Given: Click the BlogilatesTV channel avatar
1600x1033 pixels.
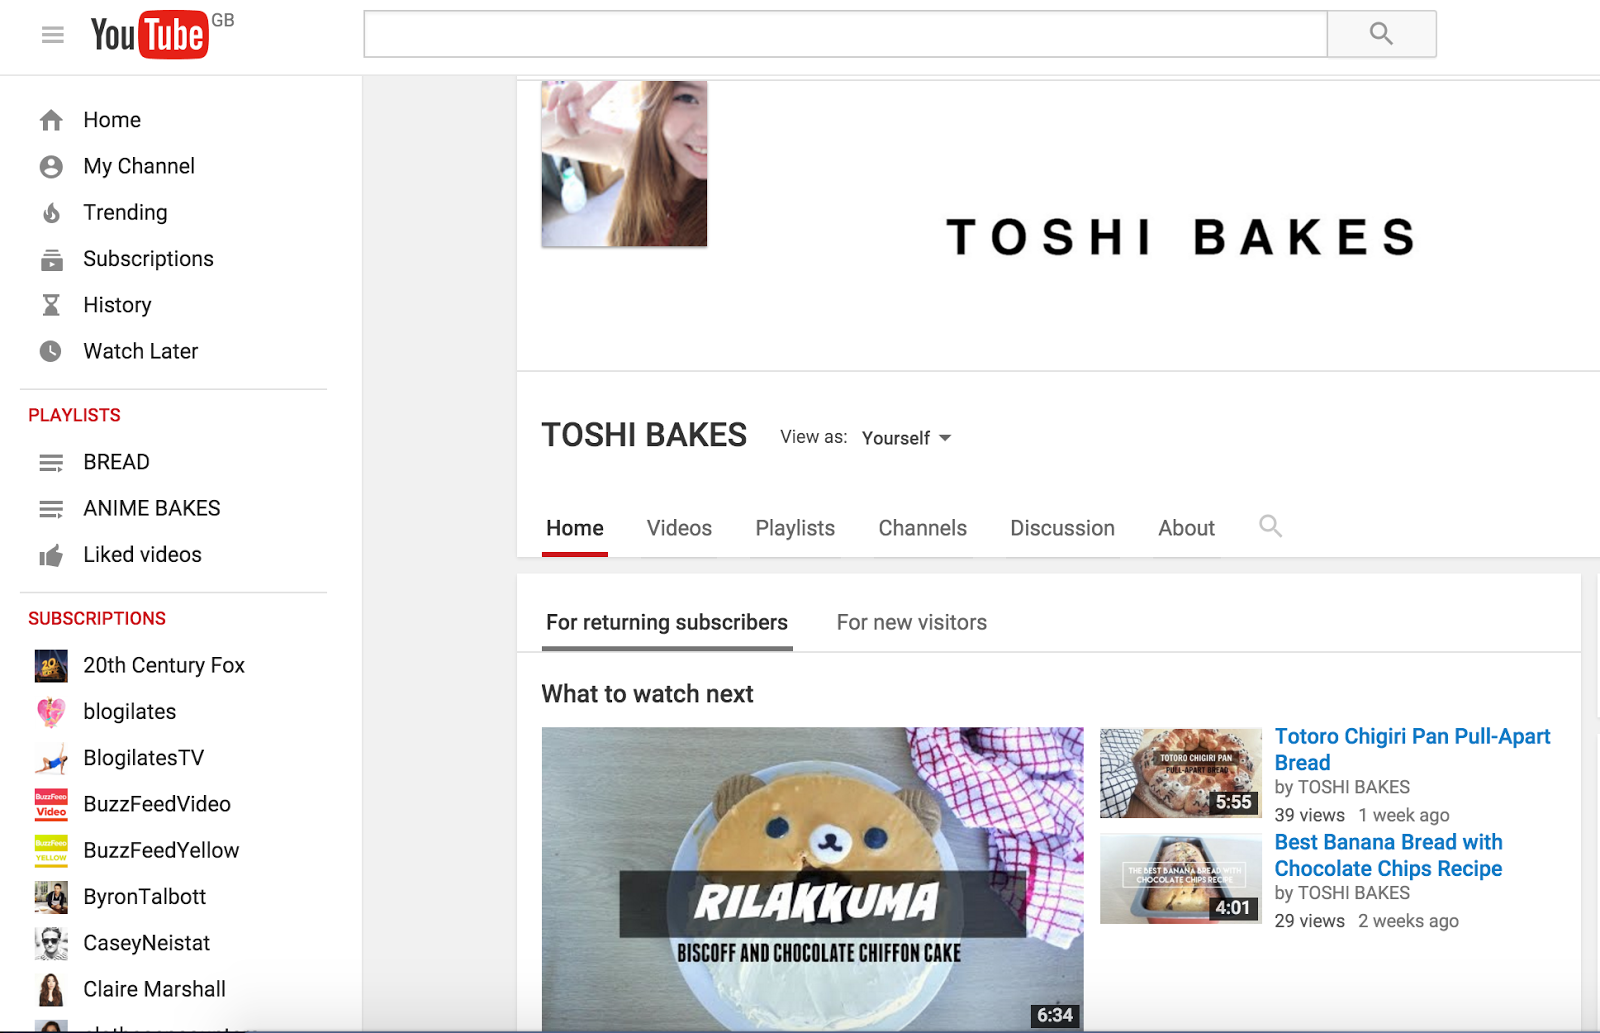Looking at the screenshot, I should [x=51, y=758].
